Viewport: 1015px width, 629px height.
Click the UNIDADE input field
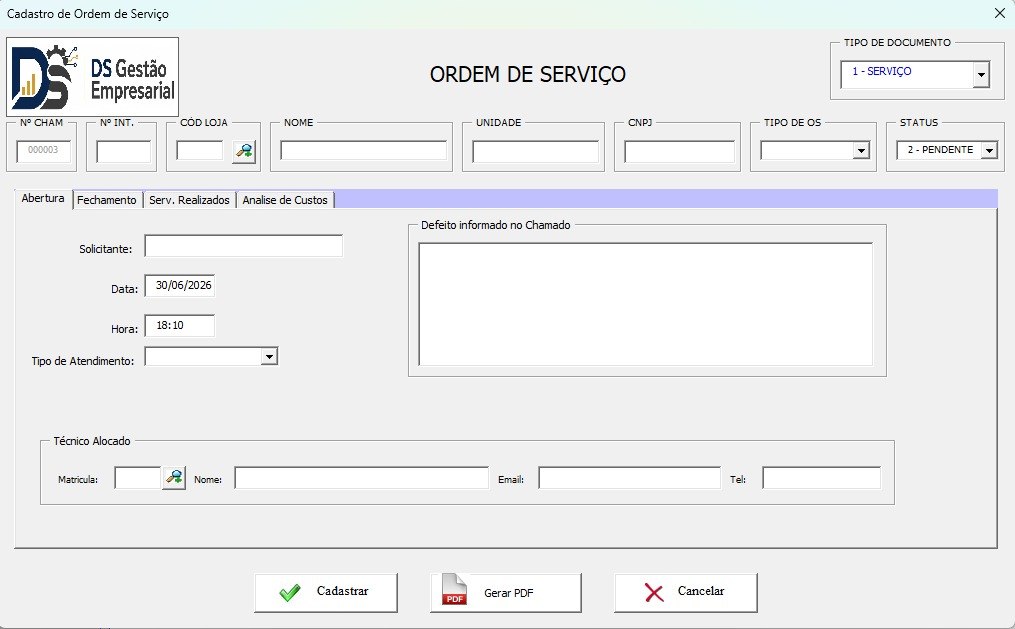pos(535,151)
